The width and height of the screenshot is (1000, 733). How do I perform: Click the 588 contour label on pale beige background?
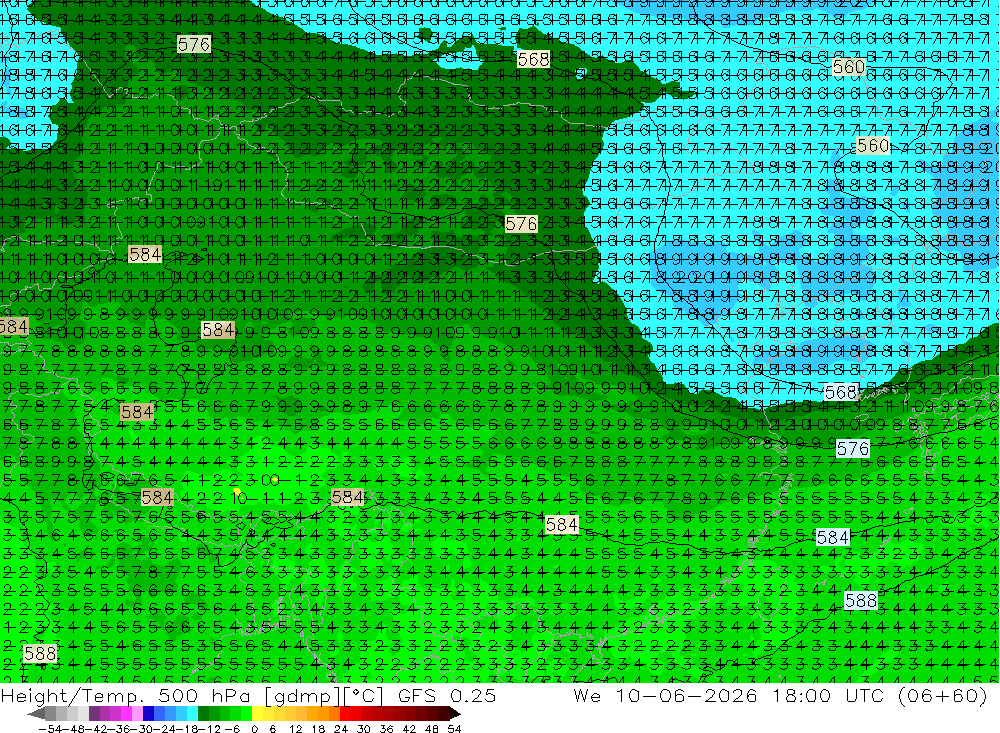pos(40,654)
